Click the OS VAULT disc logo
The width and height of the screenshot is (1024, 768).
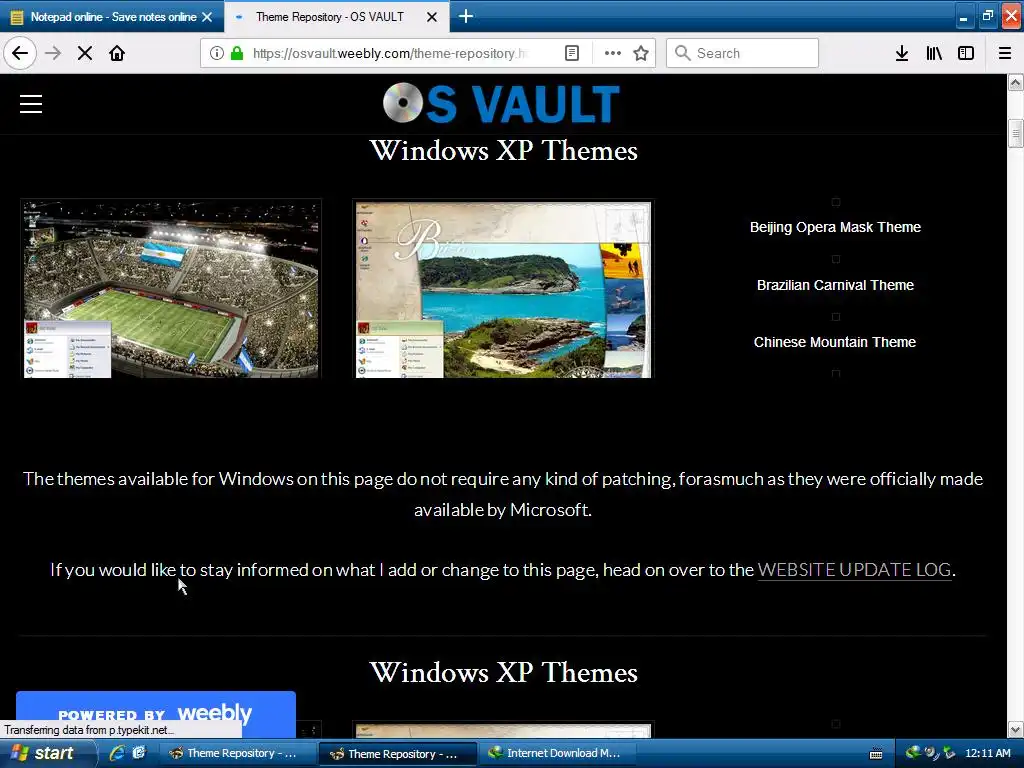(x=501, y=103)
